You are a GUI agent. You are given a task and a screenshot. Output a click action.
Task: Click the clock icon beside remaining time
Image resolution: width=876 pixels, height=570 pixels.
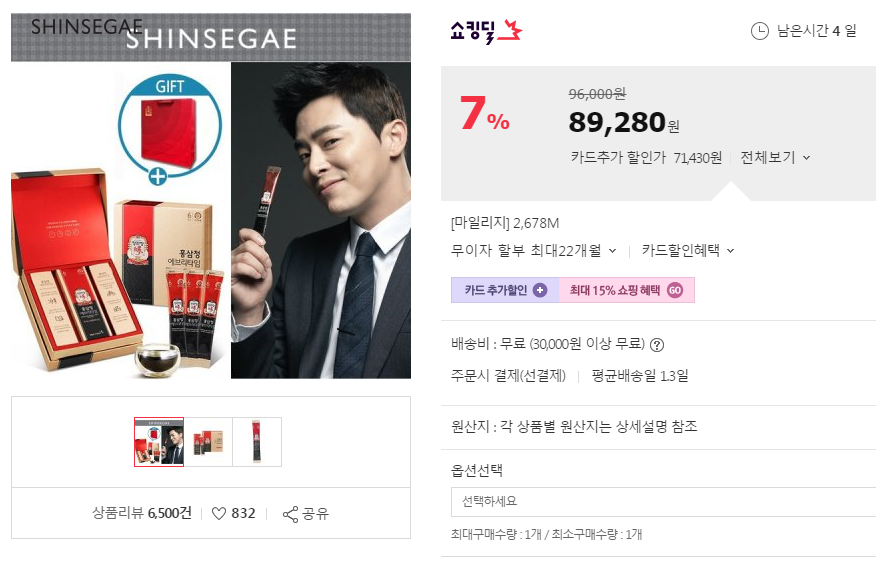[759, 31]
